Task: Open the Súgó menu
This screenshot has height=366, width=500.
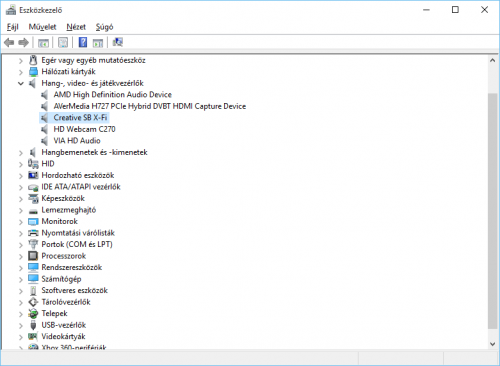Action: pyautogui.click(x=104, y=27)
